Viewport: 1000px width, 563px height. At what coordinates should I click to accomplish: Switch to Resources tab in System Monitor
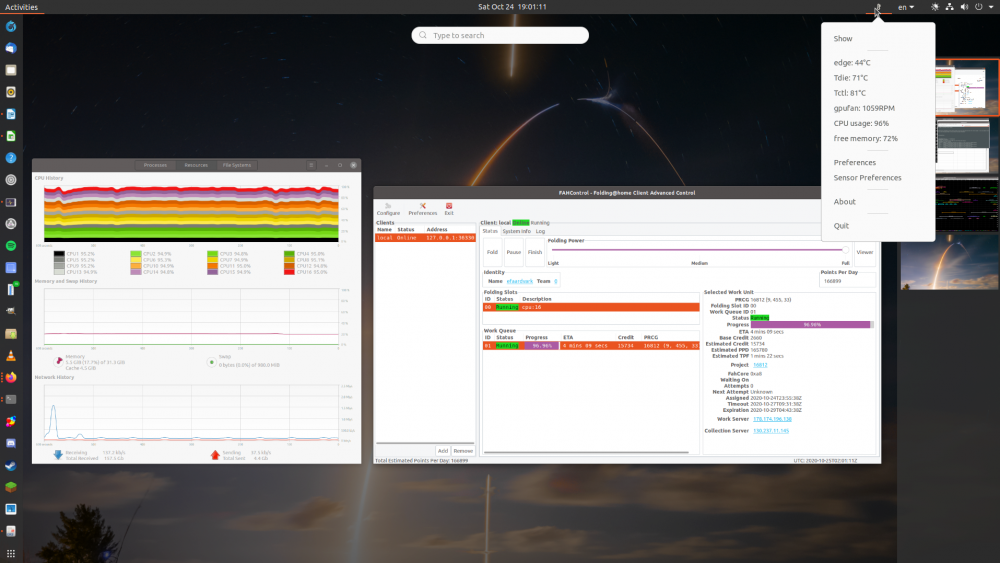(x=196, y=165)
